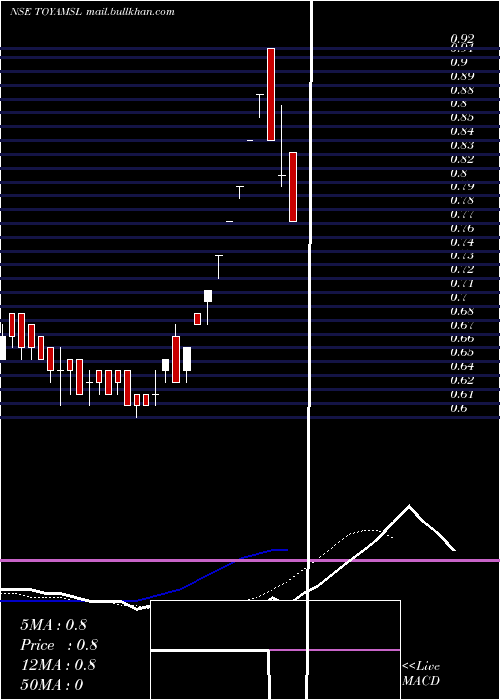500x700 pixels.
Task: Click the last red candlestick before the white line
Action: pos(293,187)
